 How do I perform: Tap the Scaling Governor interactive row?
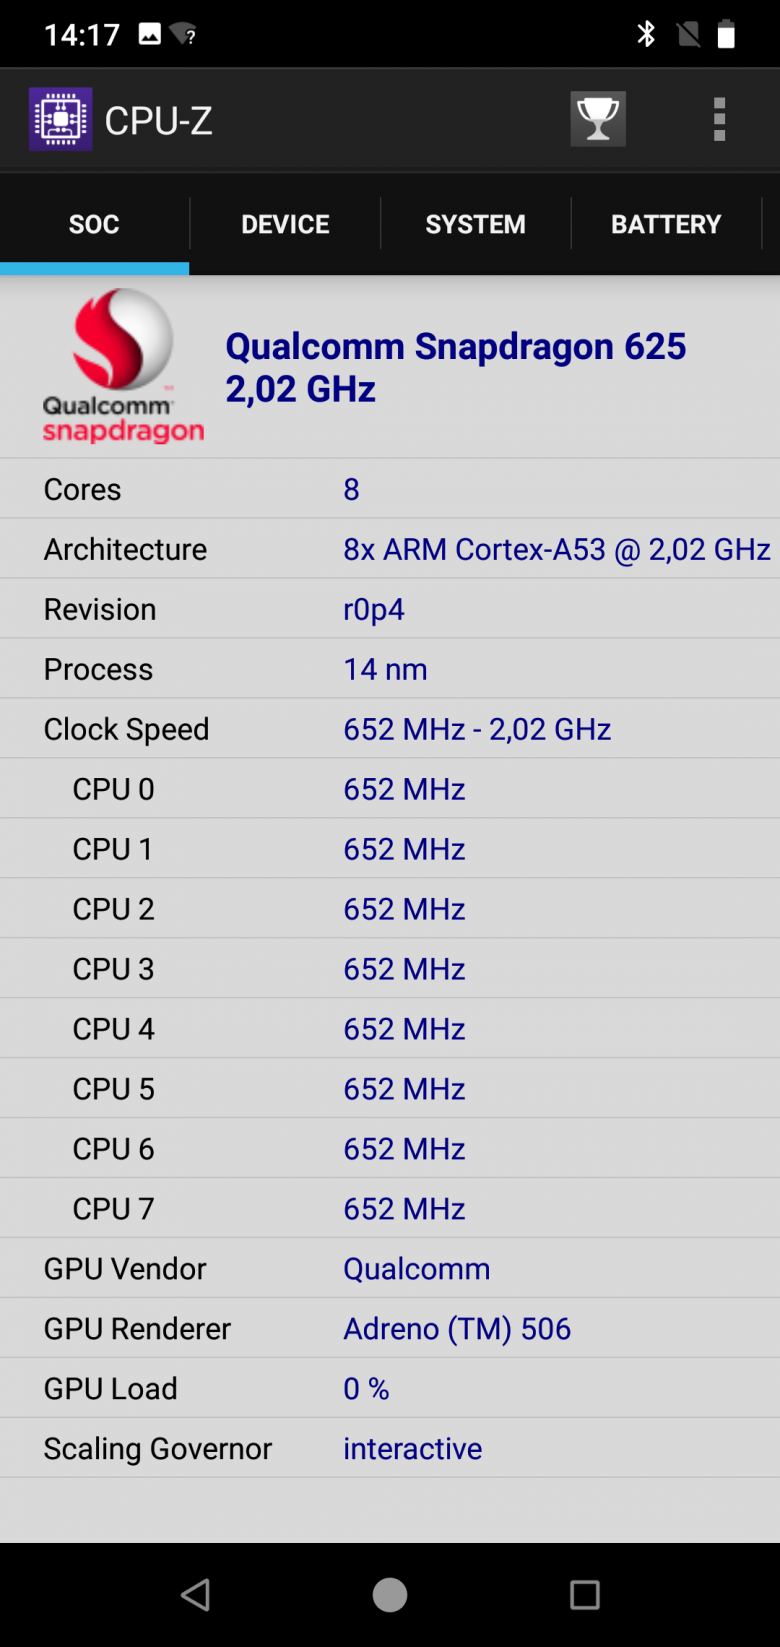(x=390, y=1449)
